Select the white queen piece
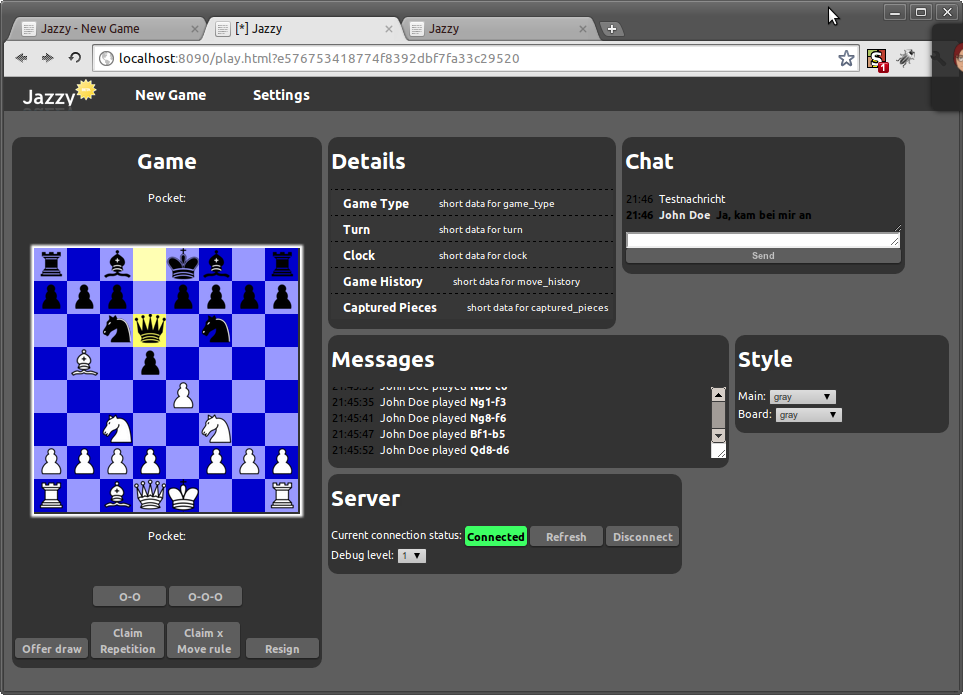This screenshot has height=695, width=963. [x=150, y=495]
